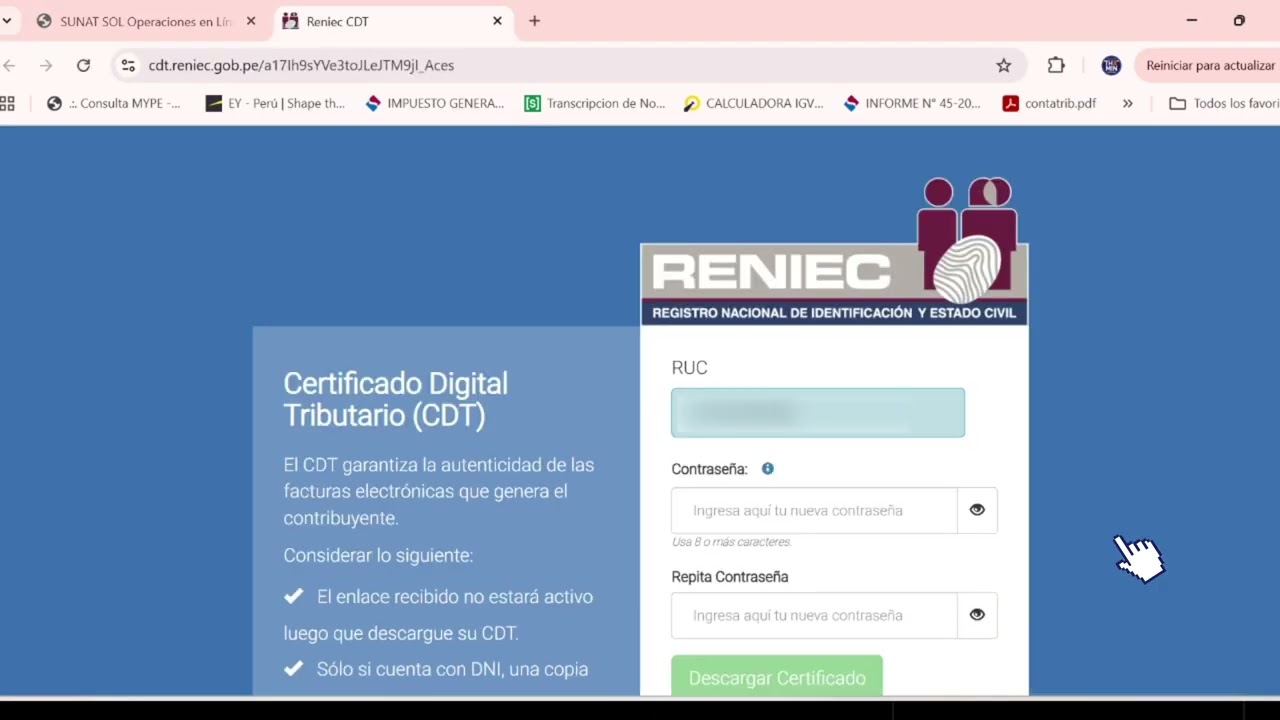1280x720 pixels.
Task: Restore the browser window size
Action: click(1239, 20)
